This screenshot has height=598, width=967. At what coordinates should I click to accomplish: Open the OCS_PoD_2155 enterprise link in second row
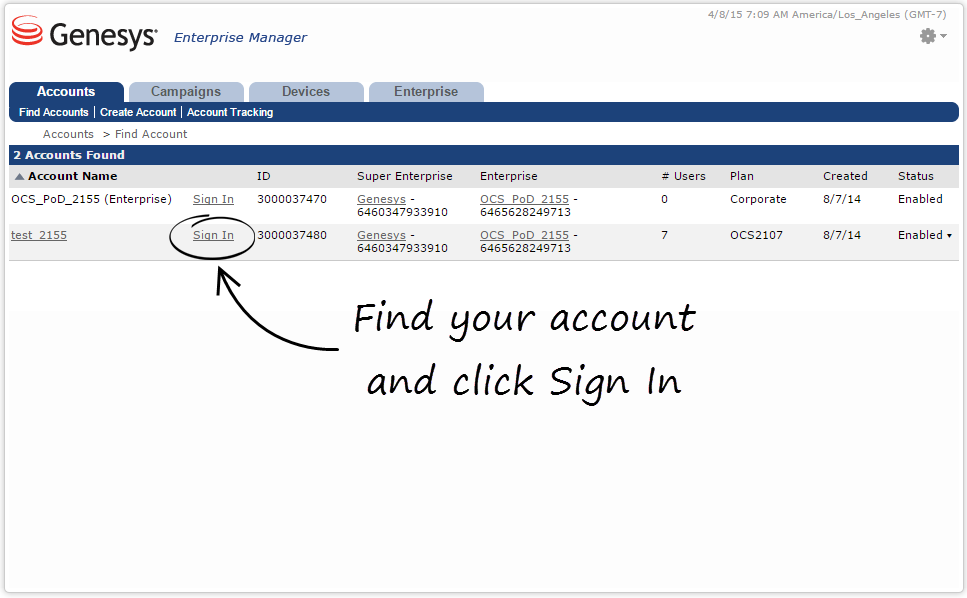524,236
